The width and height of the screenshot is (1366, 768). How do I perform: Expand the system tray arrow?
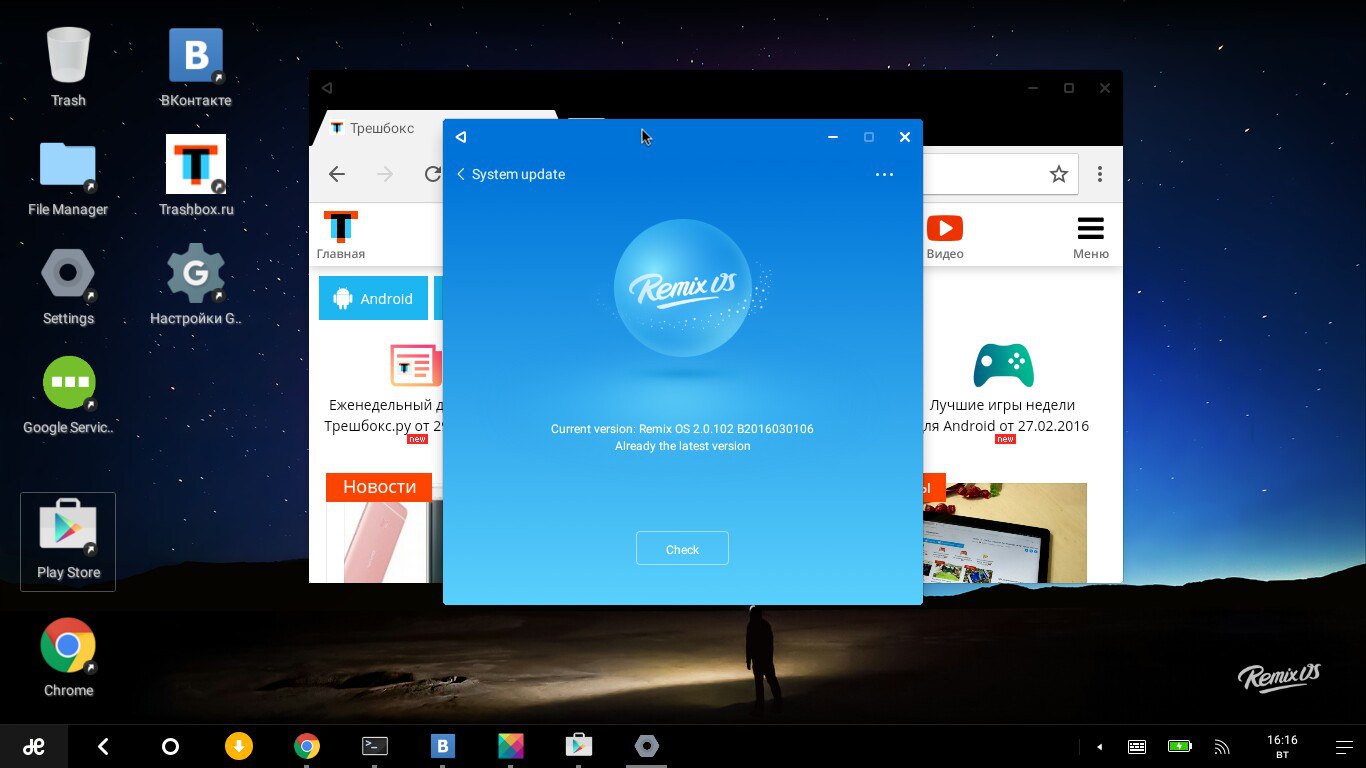(x=1100, y=747)
